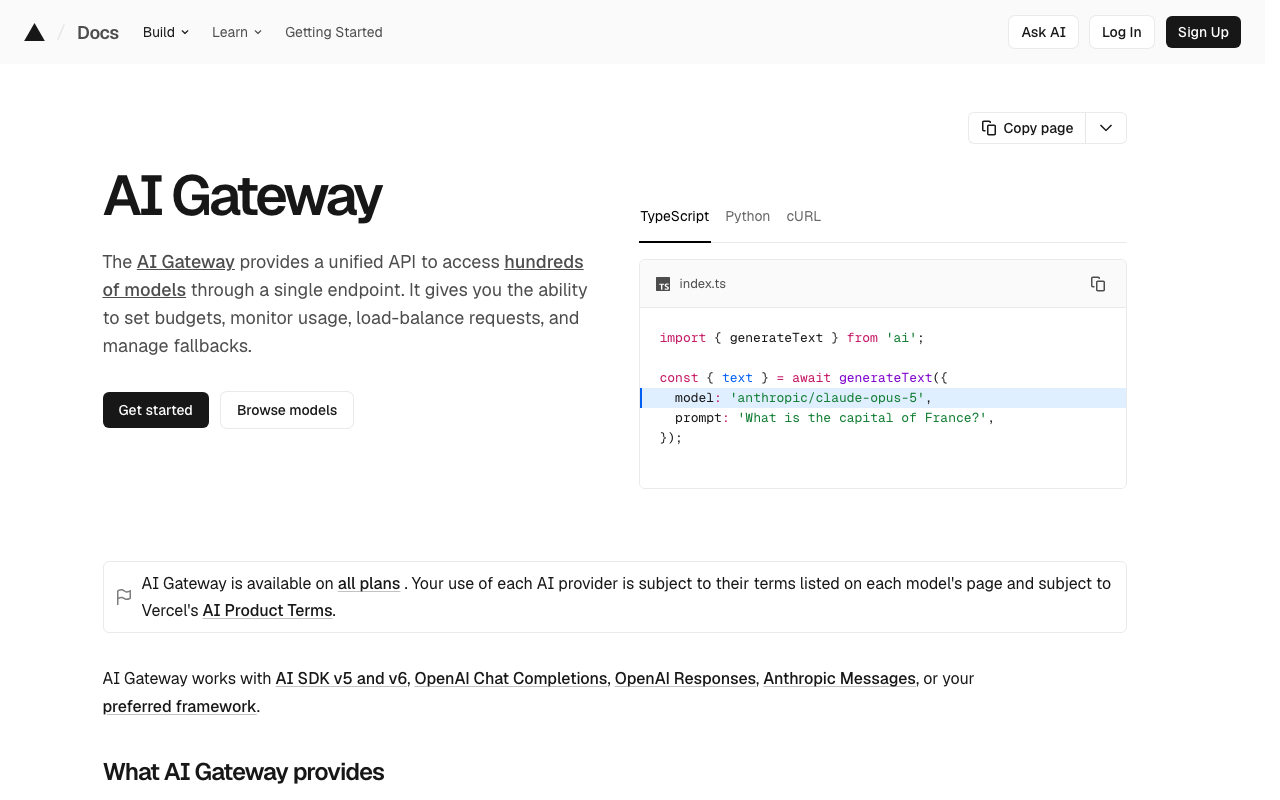Click the Copy page button

(1027, 128)
